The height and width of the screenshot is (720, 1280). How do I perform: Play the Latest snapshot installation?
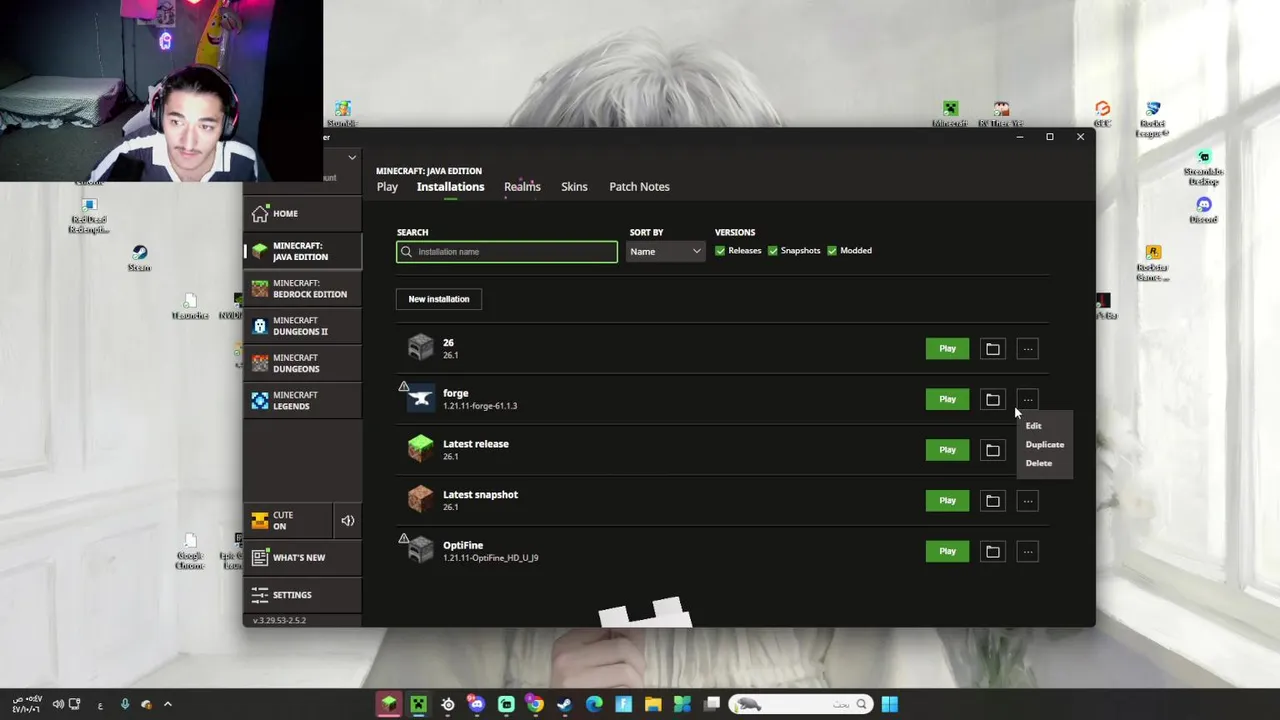click(x=947, y=500)
